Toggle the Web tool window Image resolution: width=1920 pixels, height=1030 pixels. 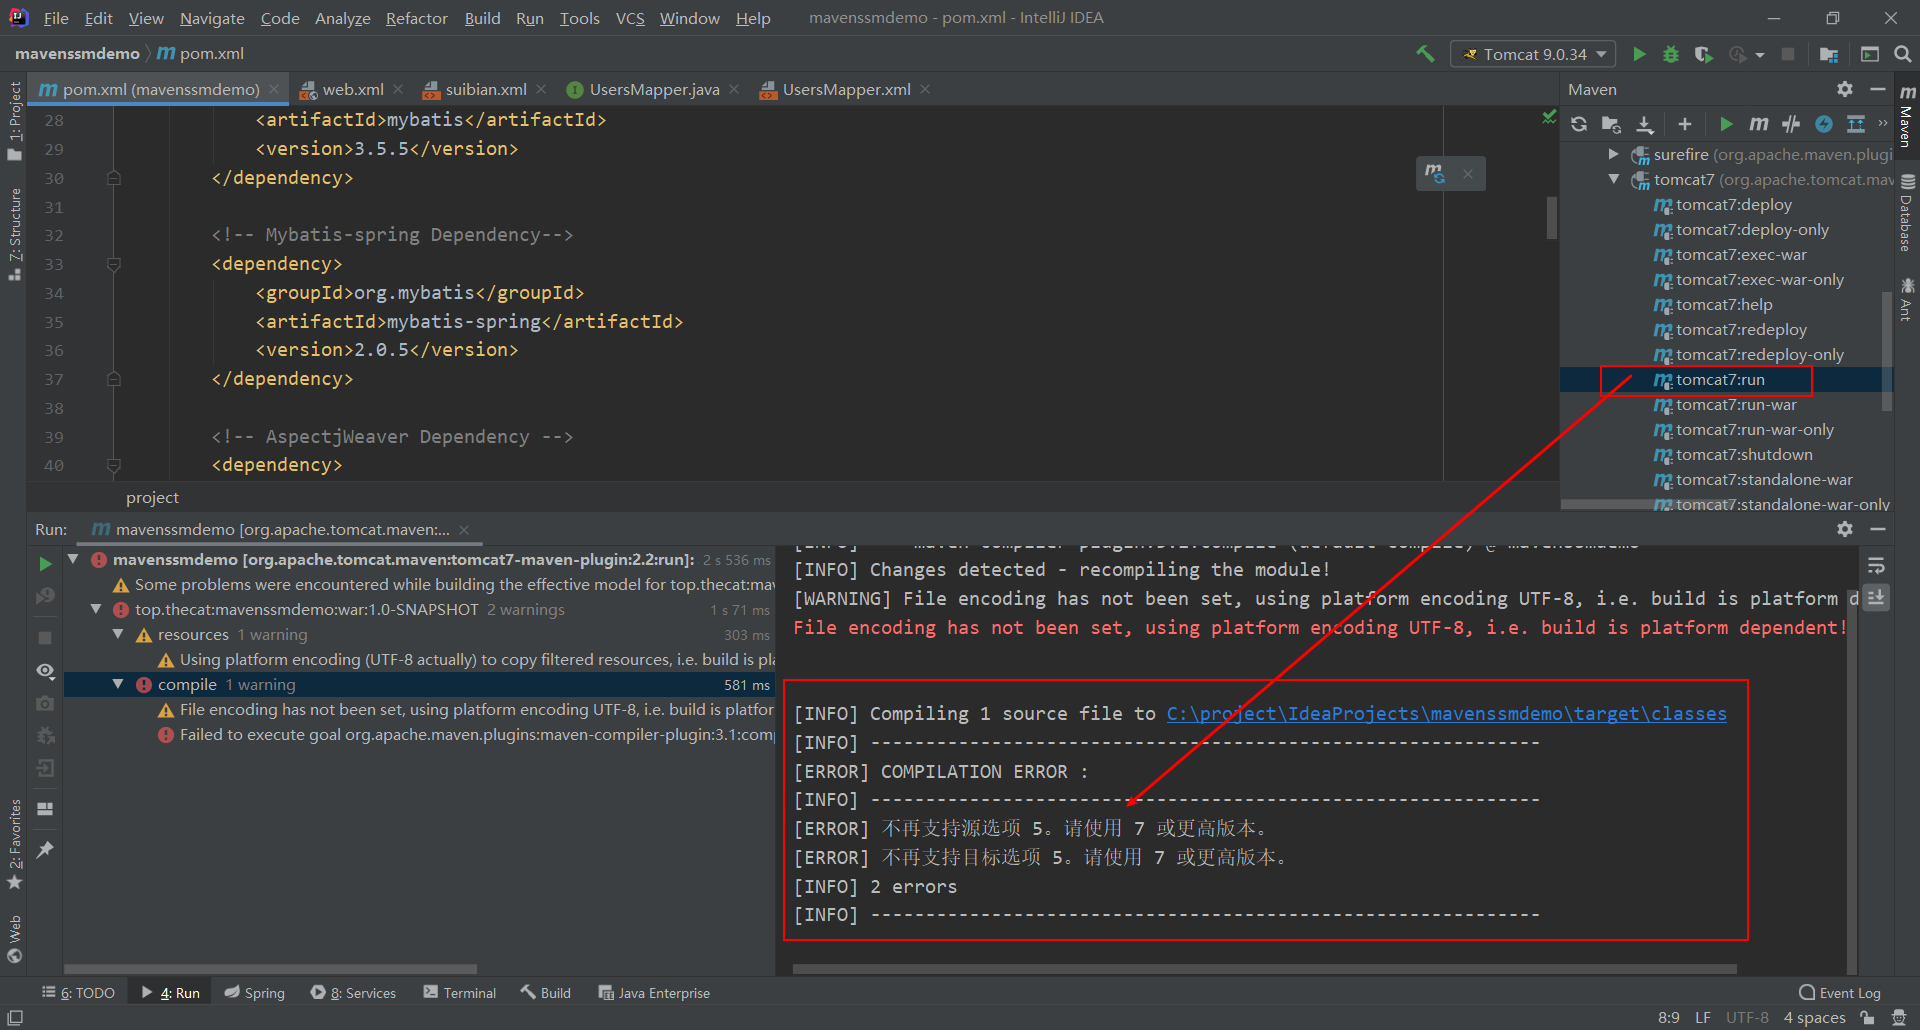click(14, 938)
